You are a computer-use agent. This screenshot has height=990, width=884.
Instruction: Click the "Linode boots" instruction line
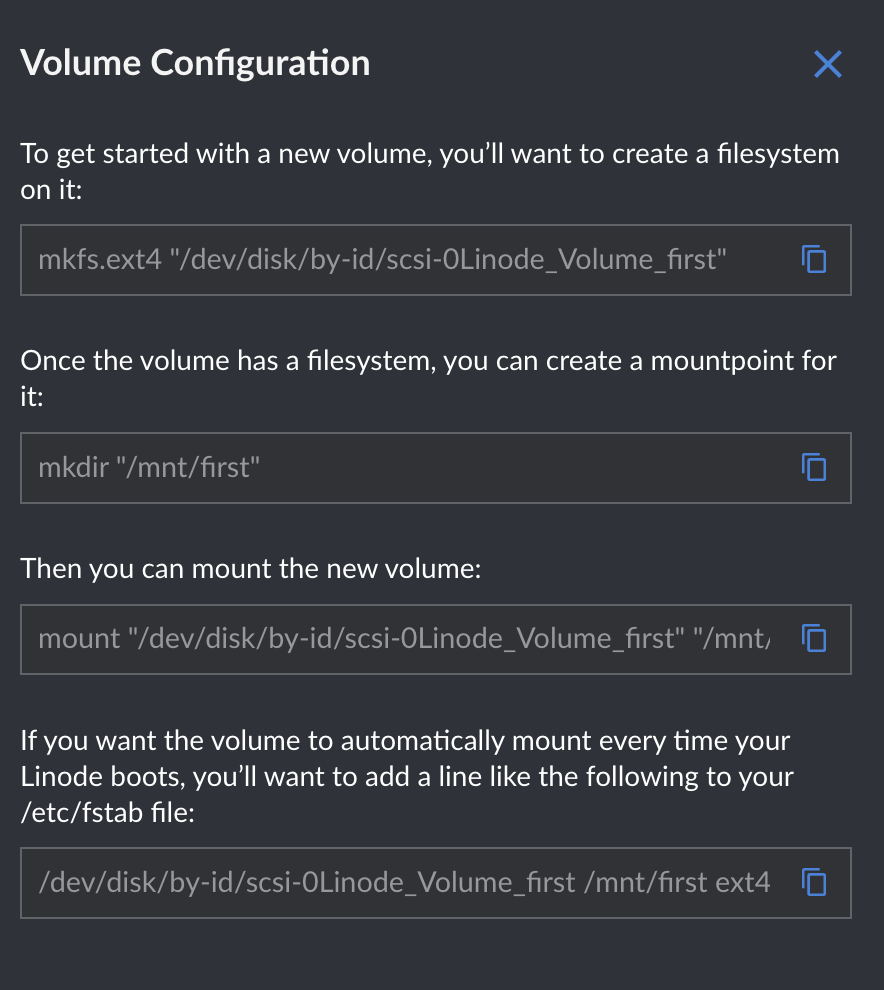point(407,777)
